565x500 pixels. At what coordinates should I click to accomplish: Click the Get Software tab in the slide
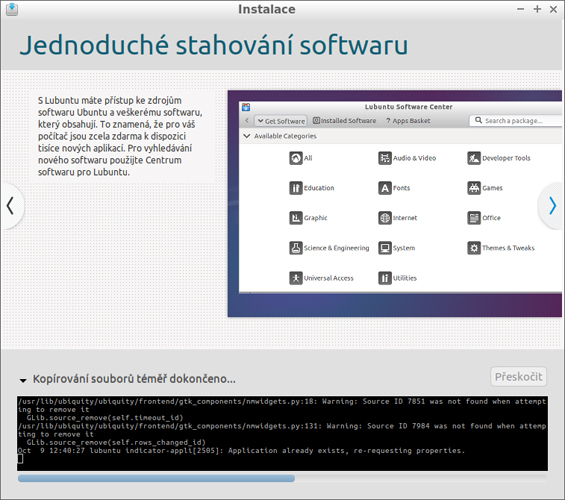281,121
